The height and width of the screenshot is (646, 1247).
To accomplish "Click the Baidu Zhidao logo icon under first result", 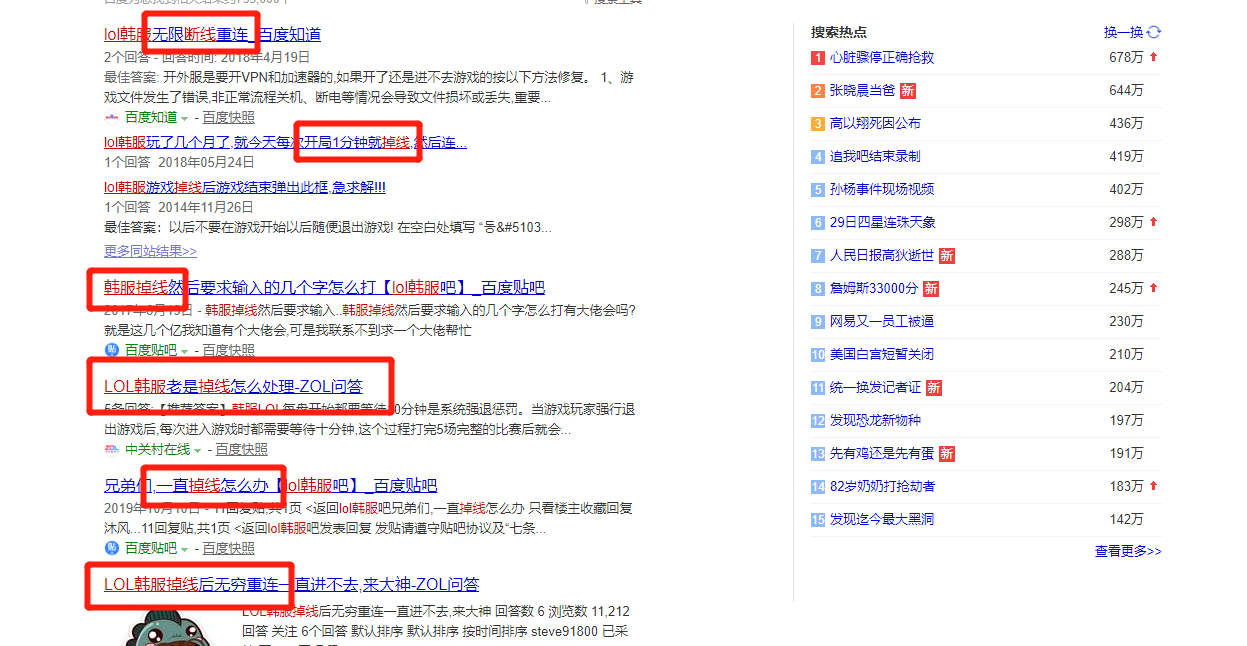I will (x=112, y=118).
